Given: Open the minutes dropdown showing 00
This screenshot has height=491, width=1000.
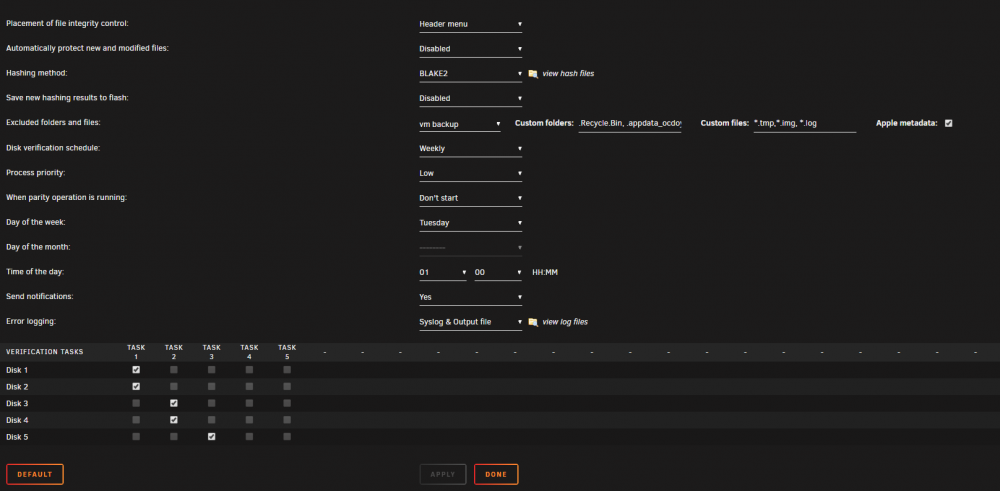Looking at the screenshot, I should [498, 273].
